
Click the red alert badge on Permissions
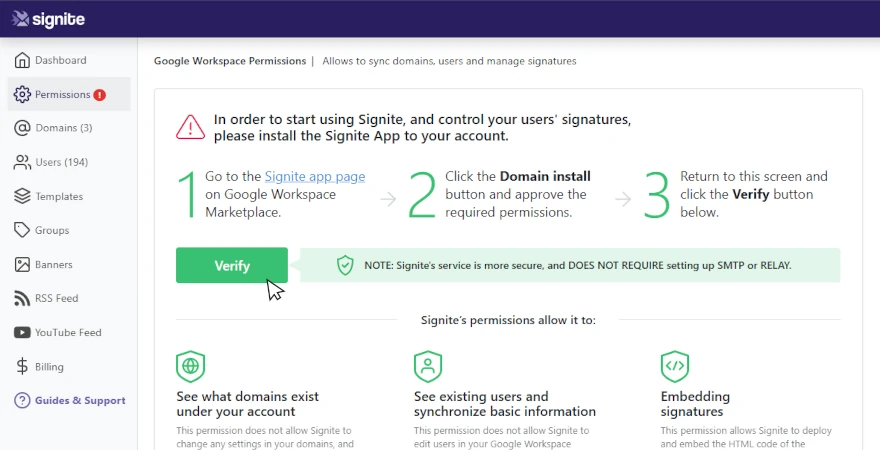coord(99,95)
